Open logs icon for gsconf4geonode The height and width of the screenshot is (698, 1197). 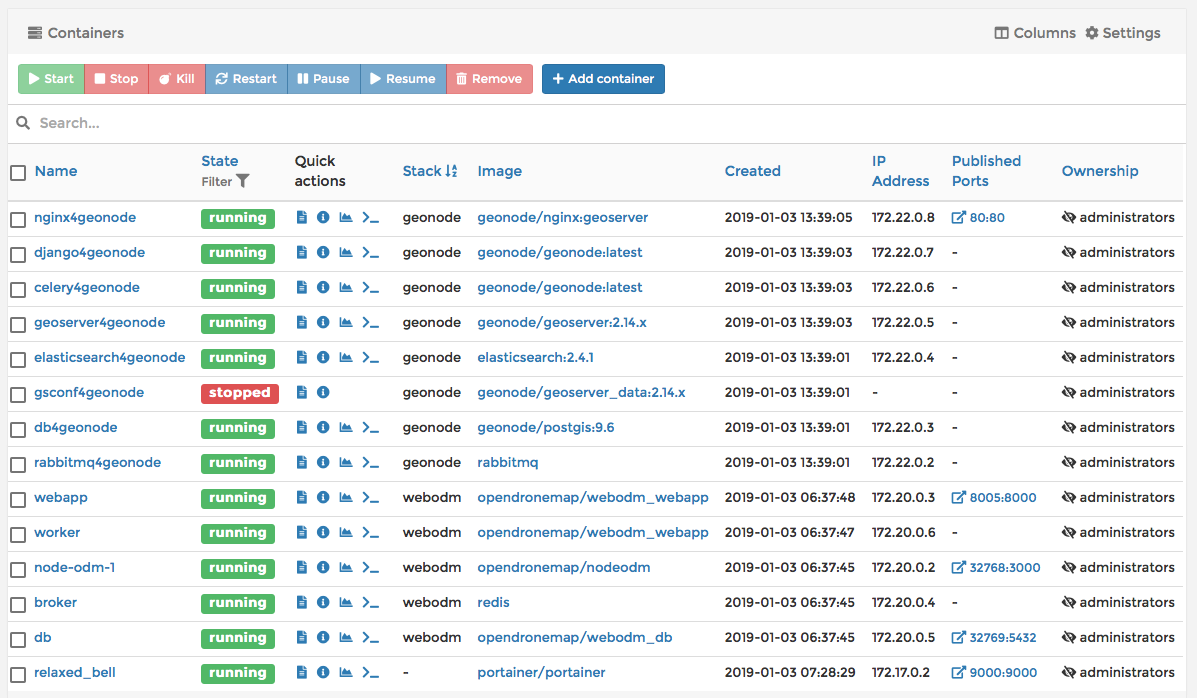[x=302, y=393]
